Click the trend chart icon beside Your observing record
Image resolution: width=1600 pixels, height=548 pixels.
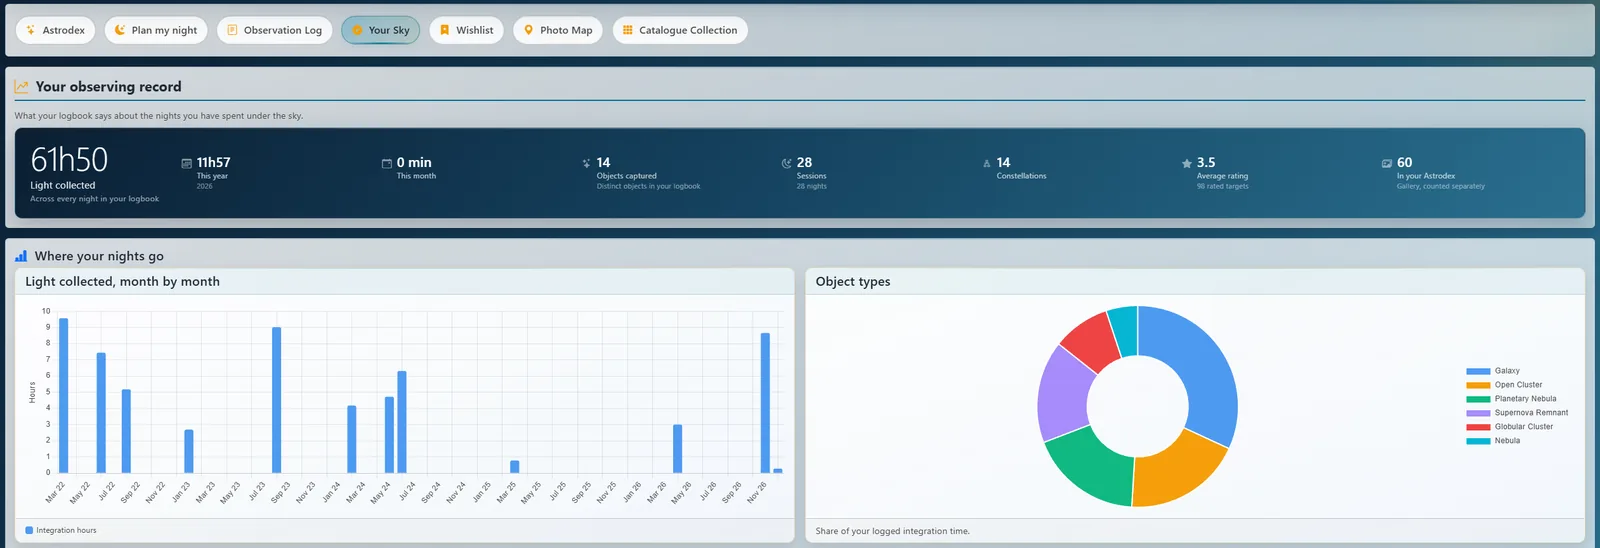[21, 87]
